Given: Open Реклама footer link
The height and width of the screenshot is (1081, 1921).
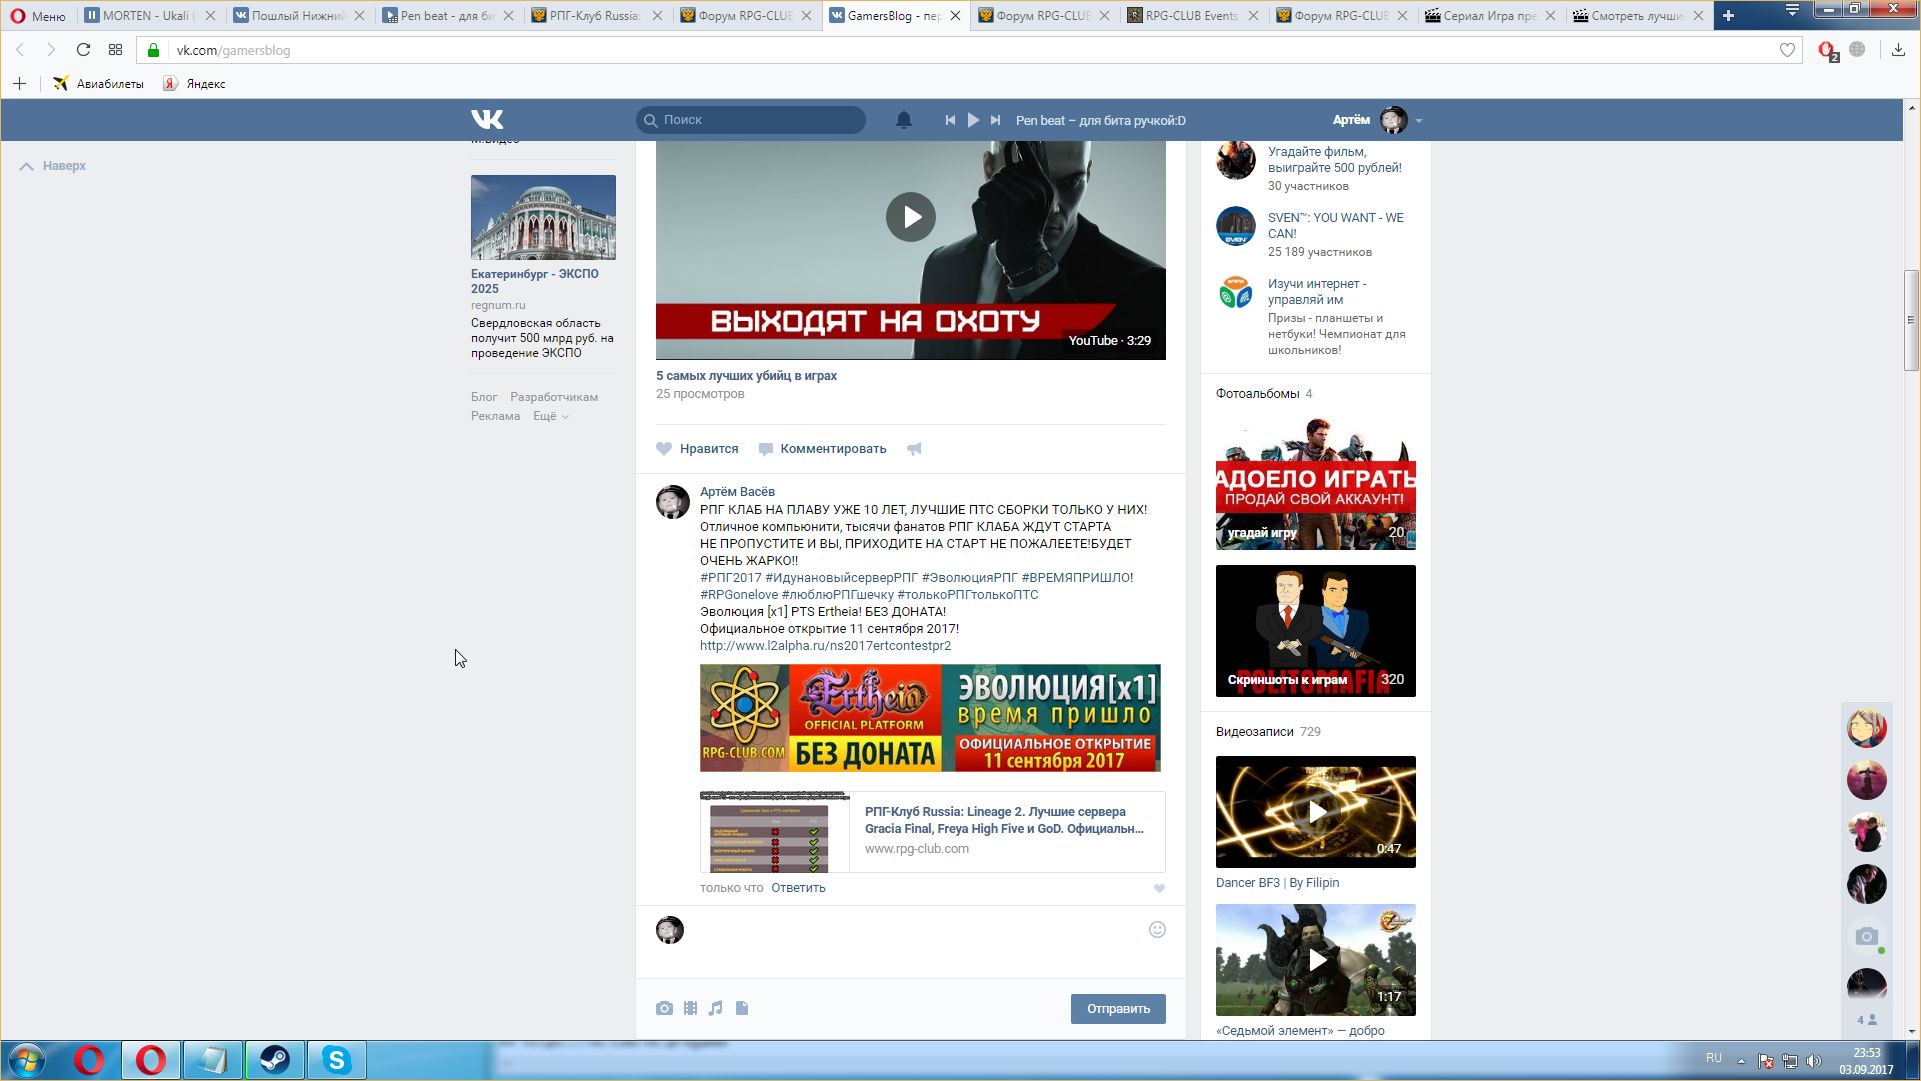Looking at the screenshot, I should pyautogui.click(x=495, y=416).
